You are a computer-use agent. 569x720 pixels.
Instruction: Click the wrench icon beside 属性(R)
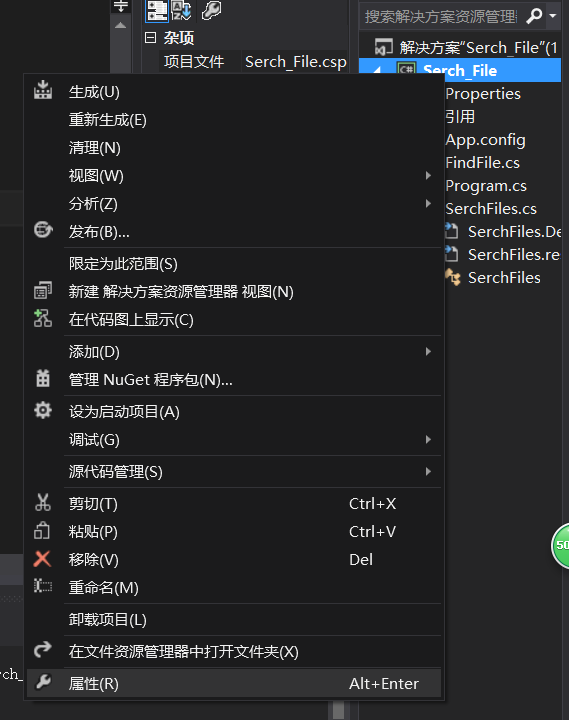coord(43,682)
